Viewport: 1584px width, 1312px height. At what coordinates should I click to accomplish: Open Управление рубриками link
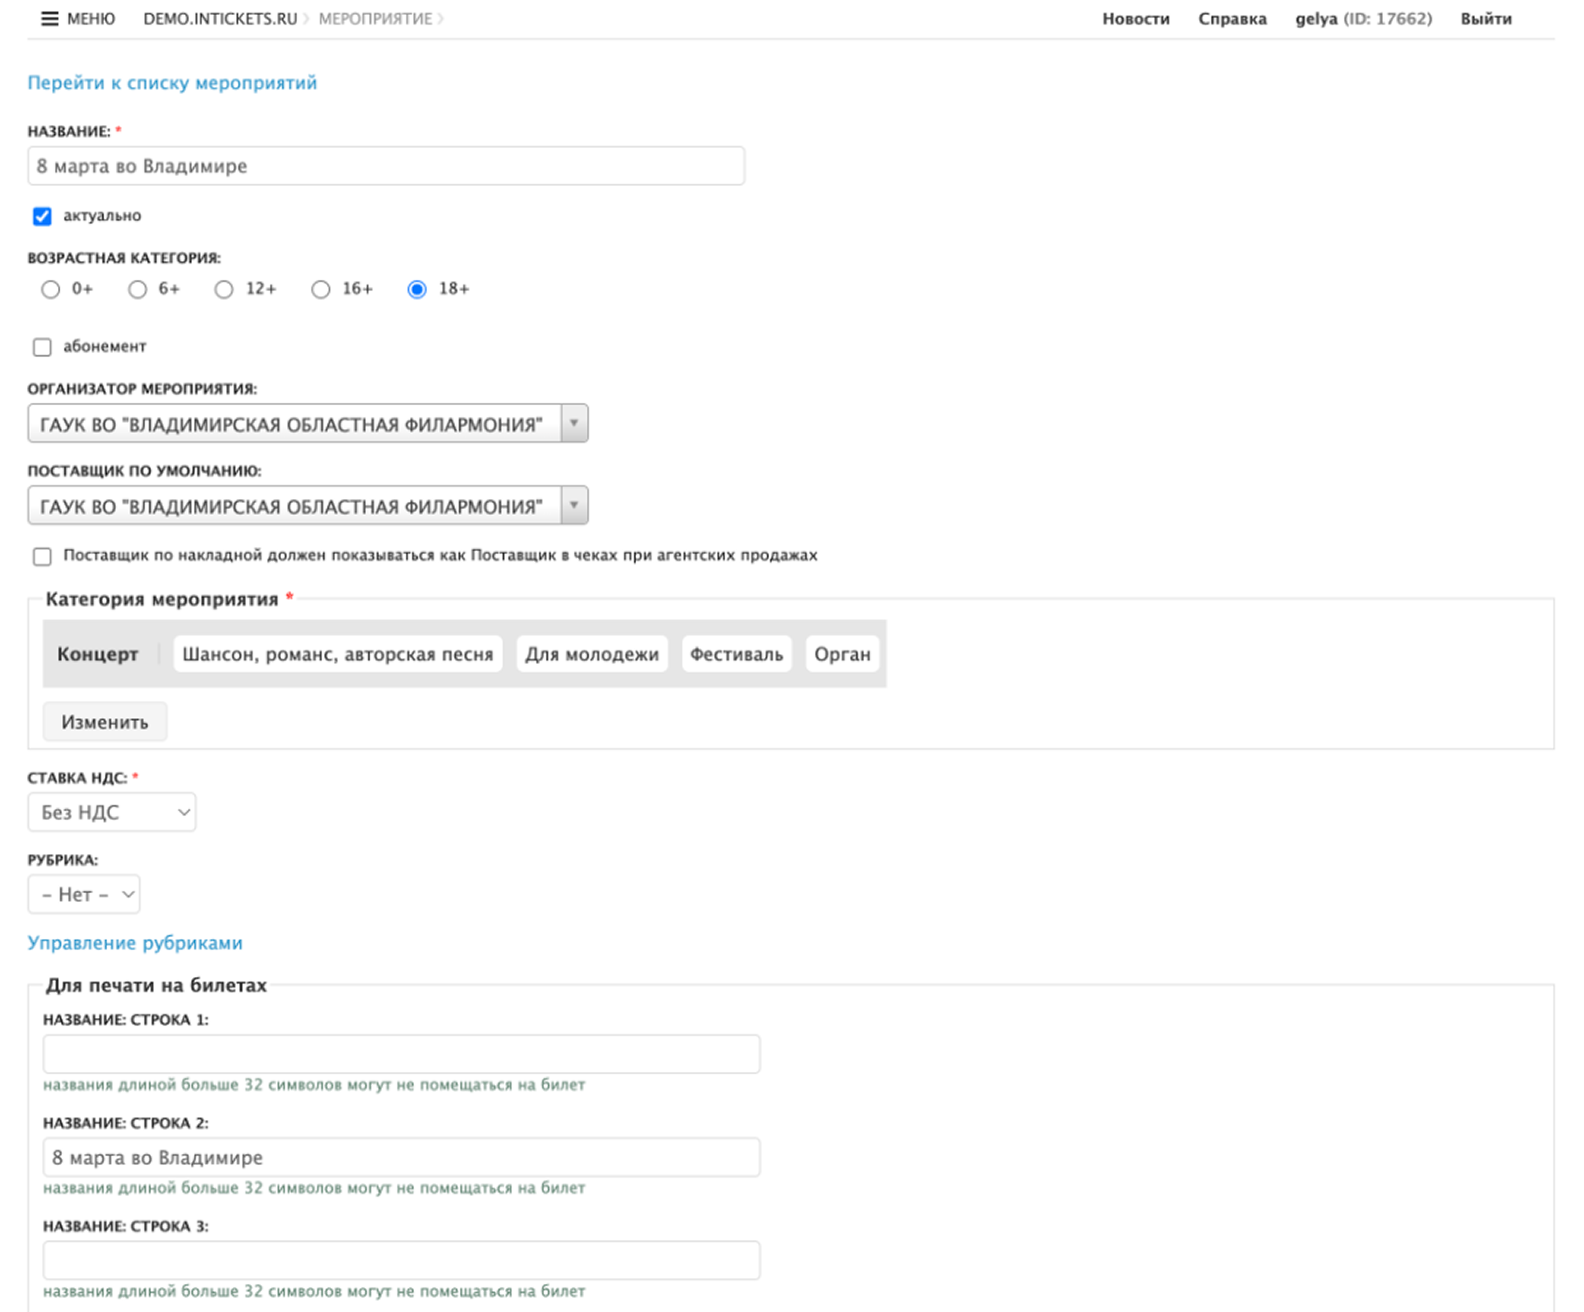coord(135,943)
